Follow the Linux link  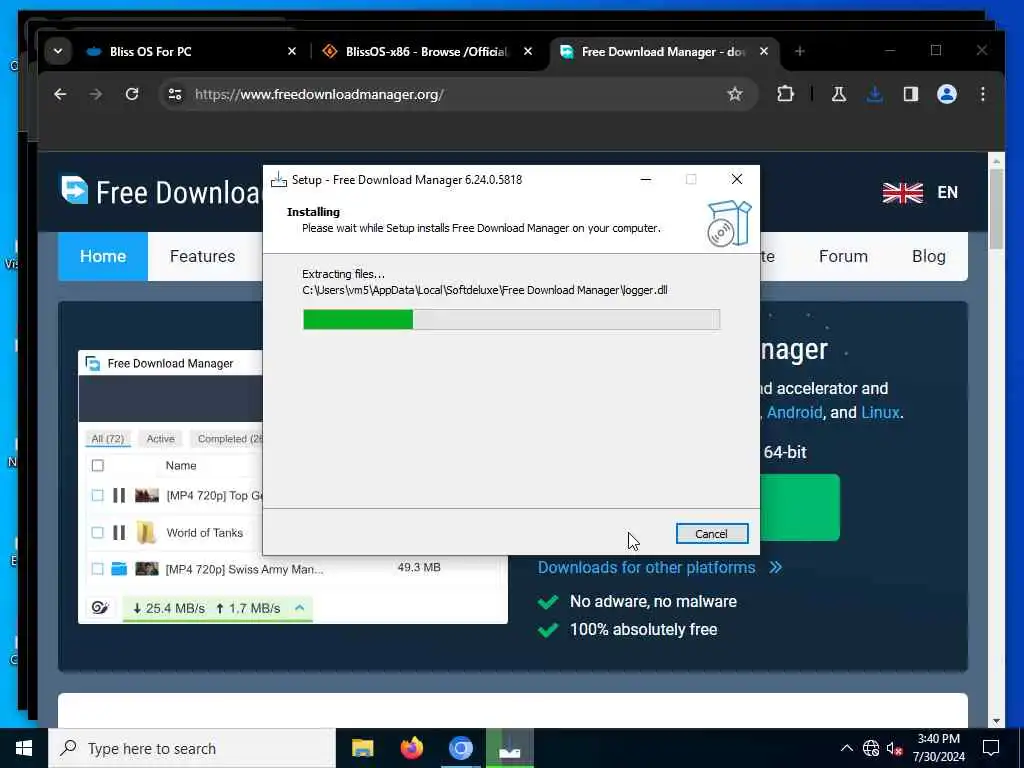click(x=880, y=413)
